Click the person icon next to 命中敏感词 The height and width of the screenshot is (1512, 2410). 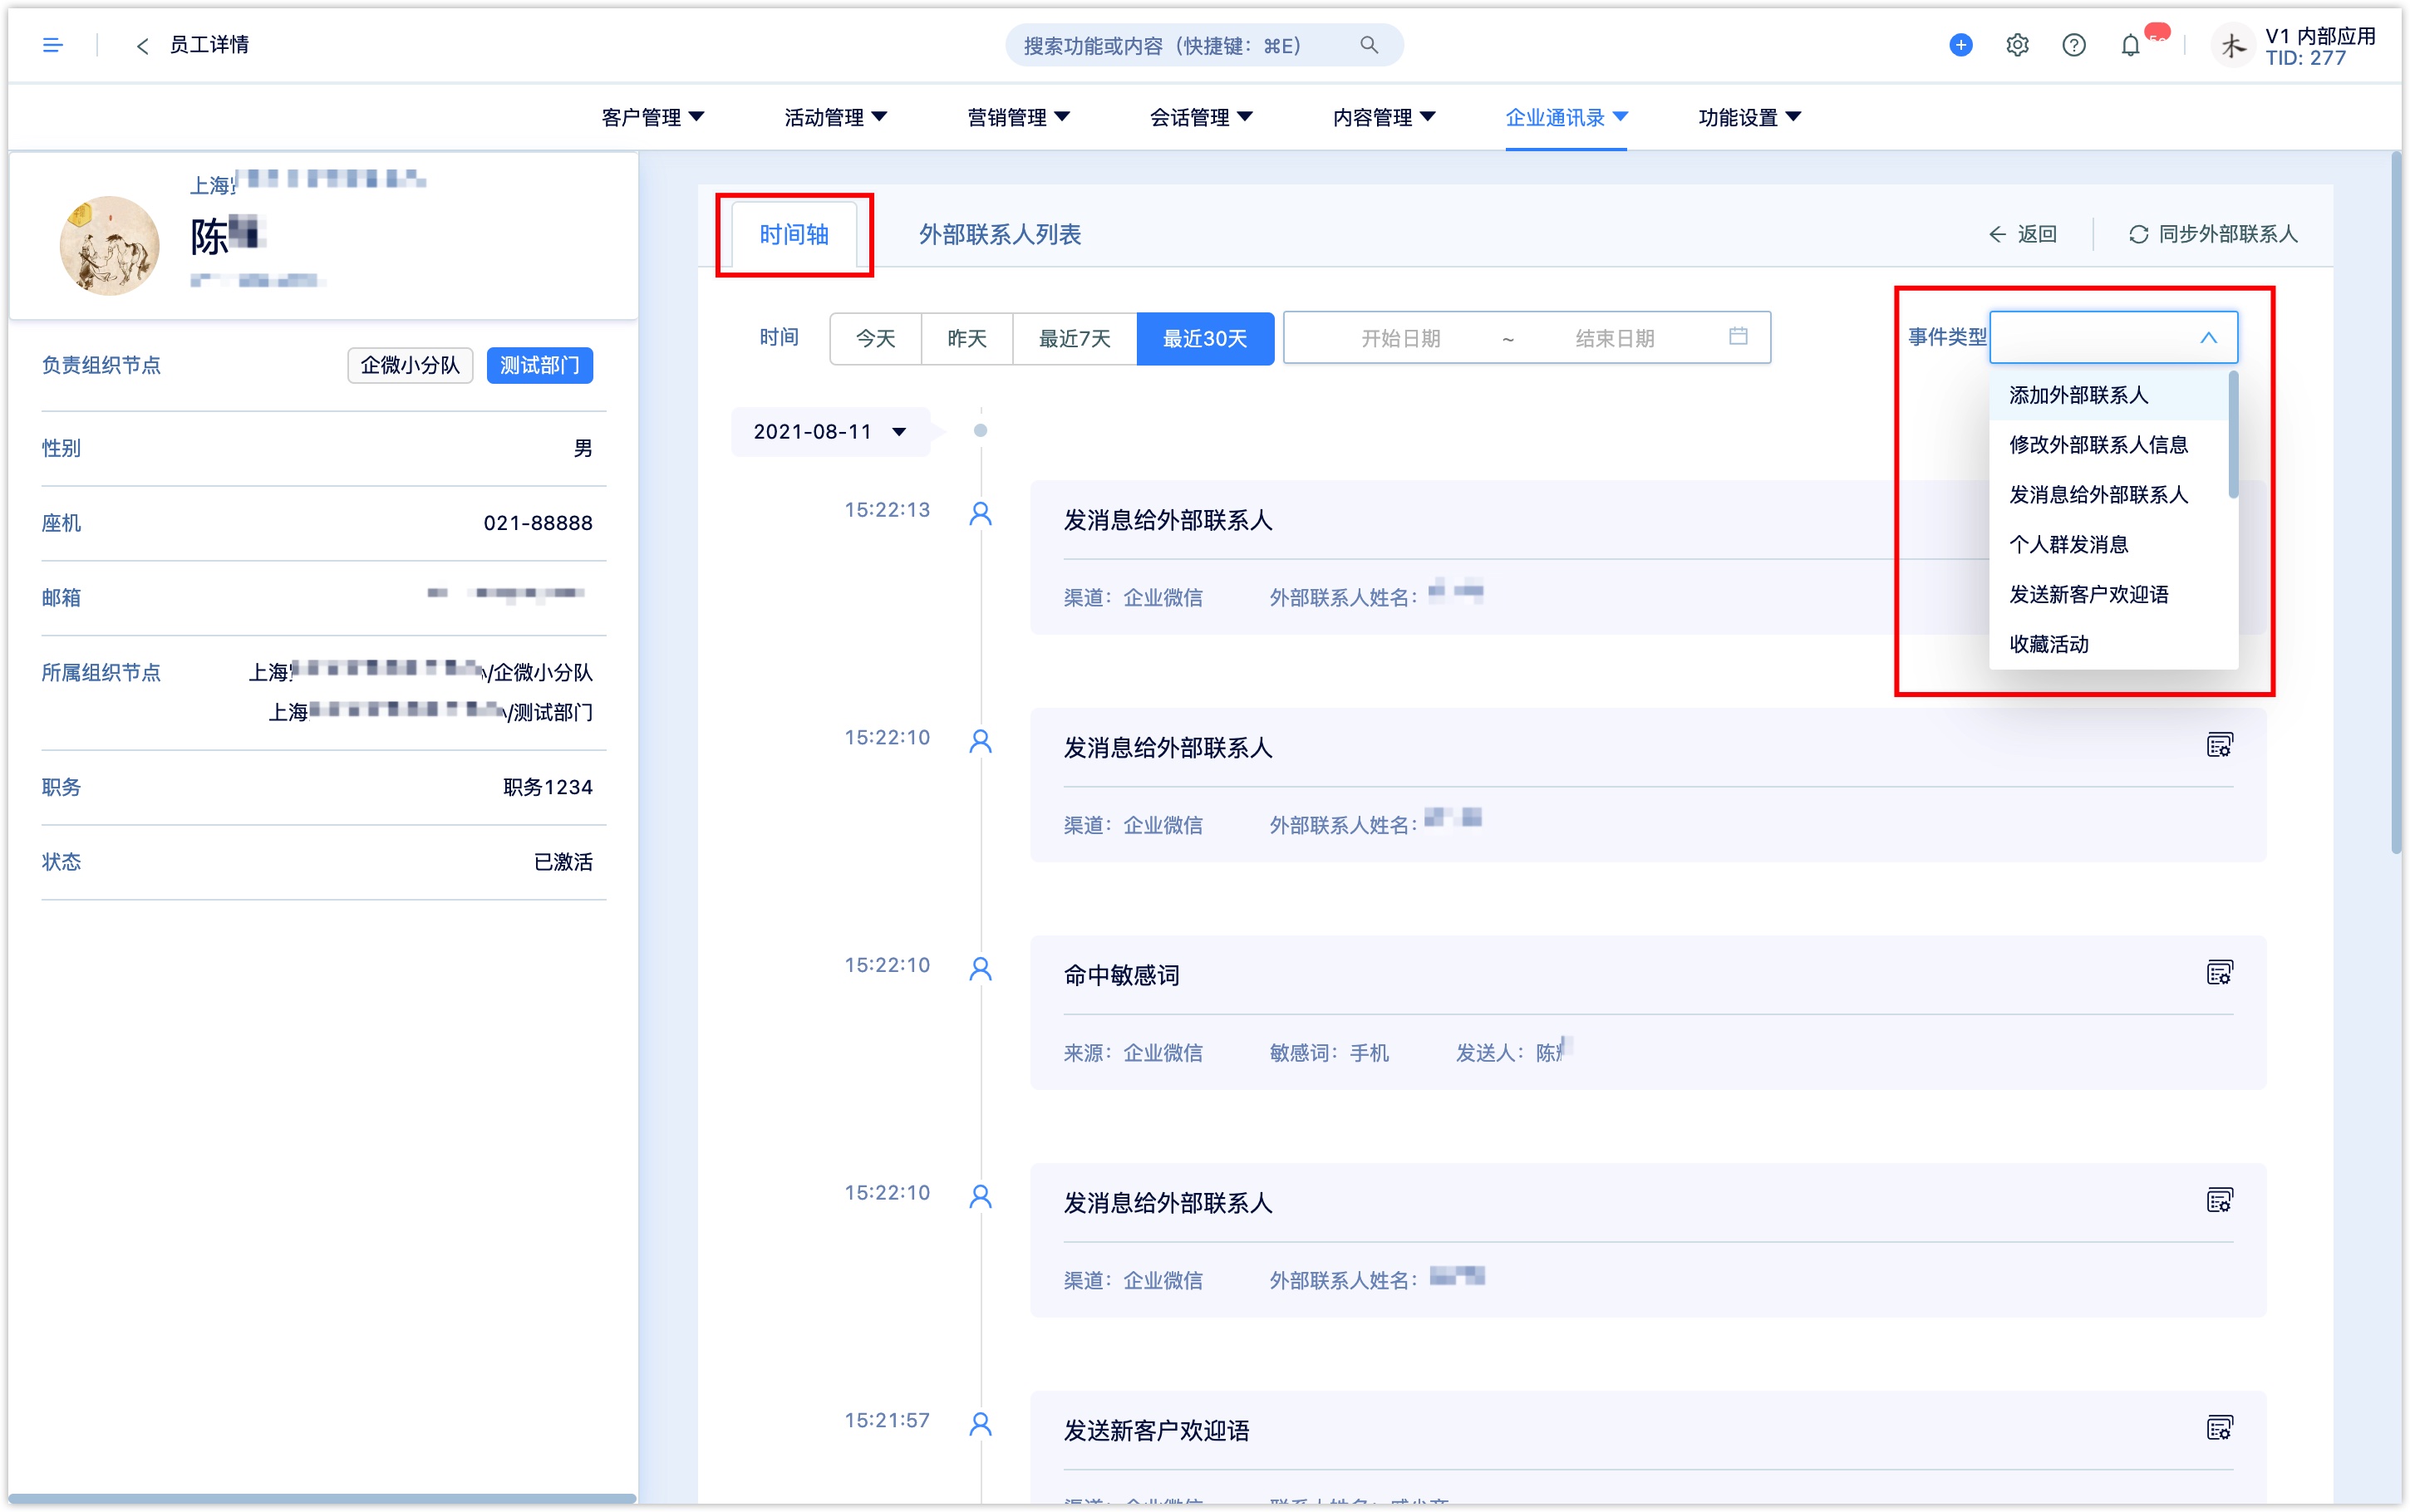click(x=980, y=969)
